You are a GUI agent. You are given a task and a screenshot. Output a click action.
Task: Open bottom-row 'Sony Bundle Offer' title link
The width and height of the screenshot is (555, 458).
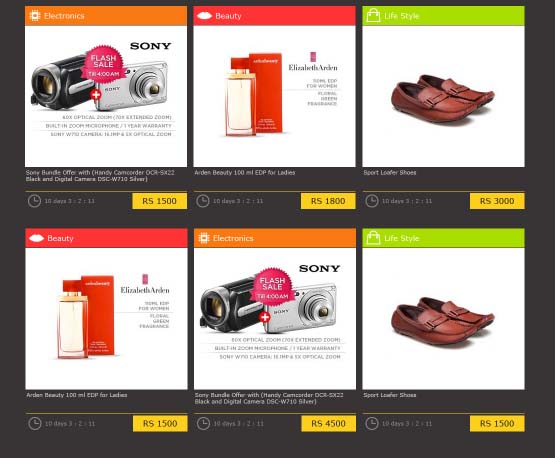click(x=269, y=398)
